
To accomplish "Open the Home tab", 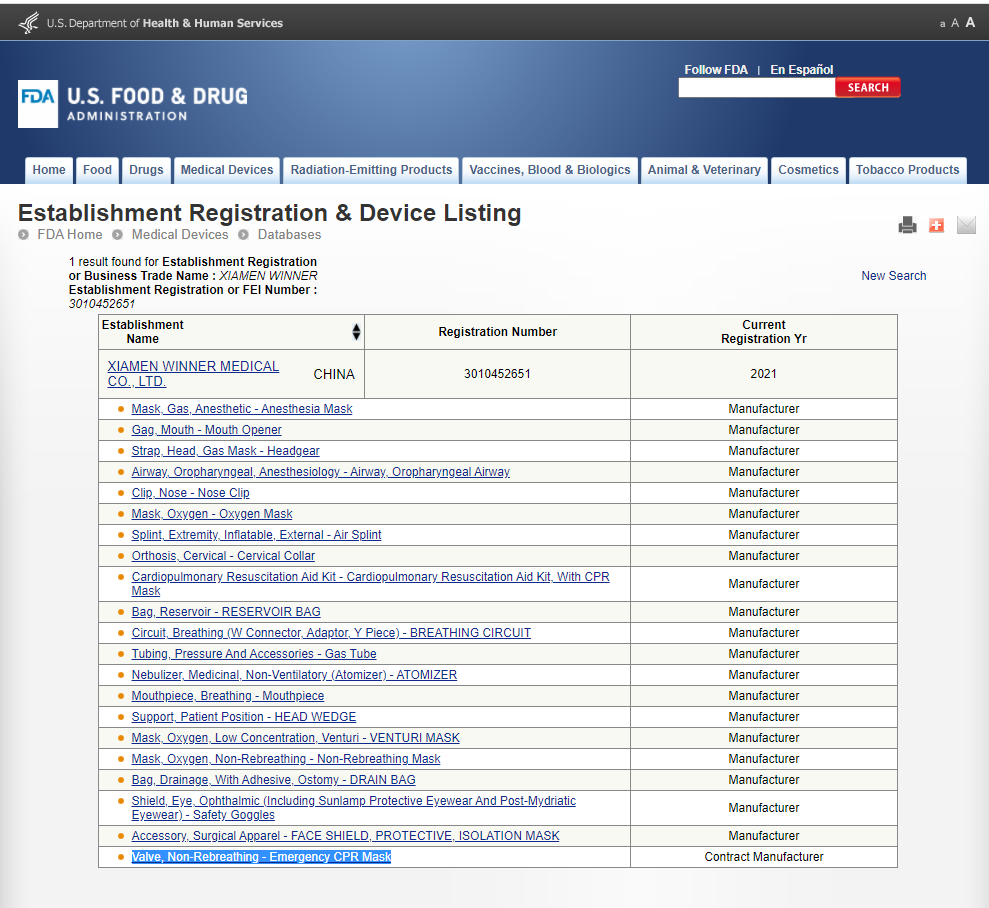I will point(49,170).
